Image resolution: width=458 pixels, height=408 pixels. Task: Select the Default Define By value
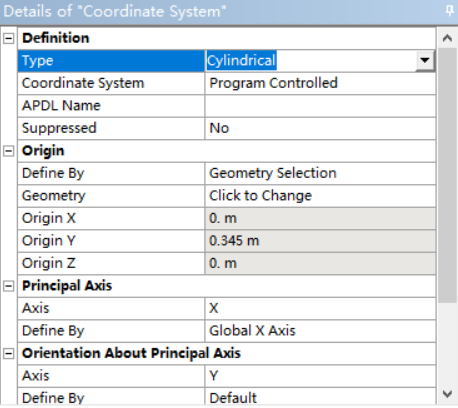320,397
